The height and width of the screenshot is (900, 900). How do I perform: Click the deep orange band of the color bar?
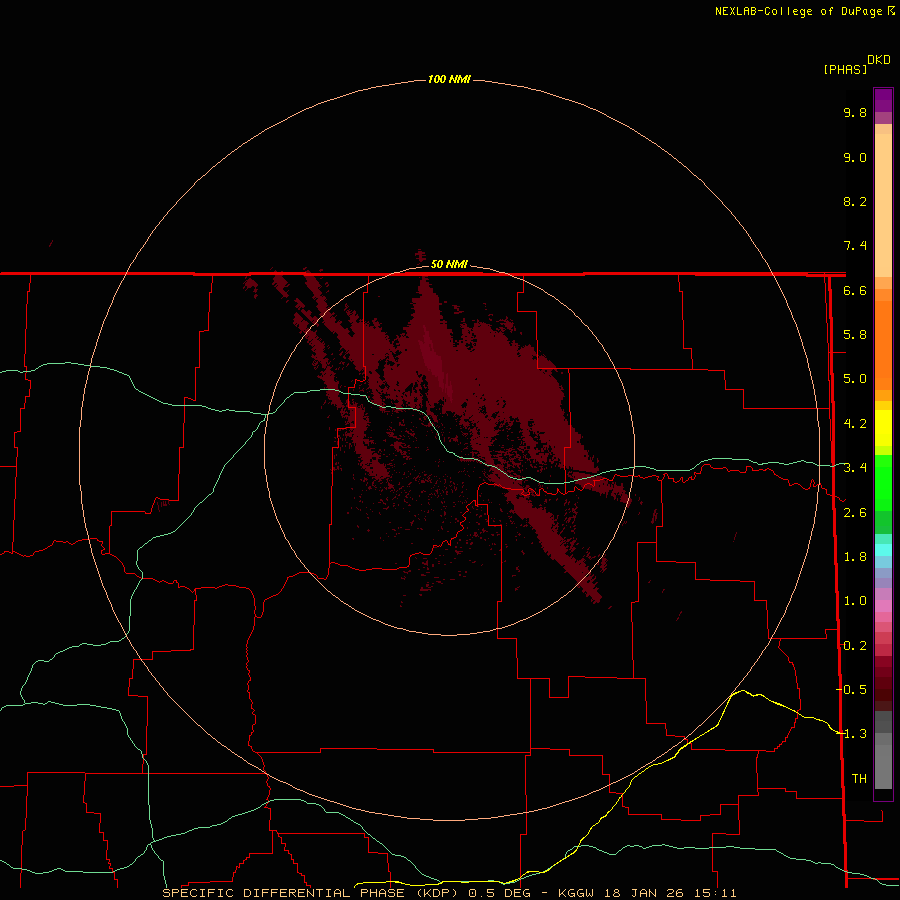(x=883, y=345)
